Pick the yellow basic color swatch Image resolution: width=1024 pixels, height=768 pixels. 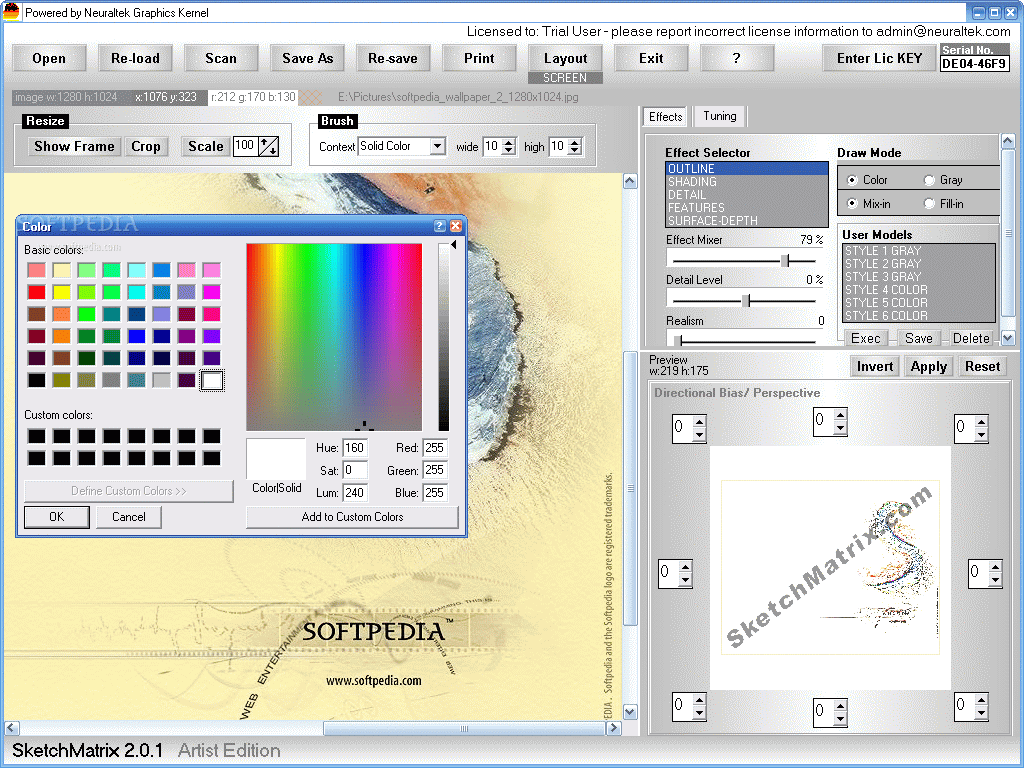(61, 292)
